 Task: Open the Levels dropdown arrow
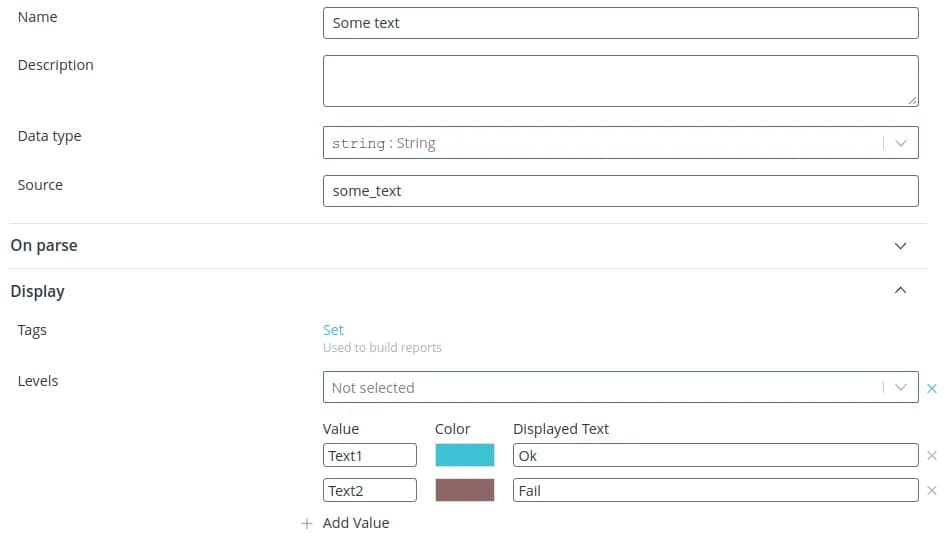(x=900, y=387)
